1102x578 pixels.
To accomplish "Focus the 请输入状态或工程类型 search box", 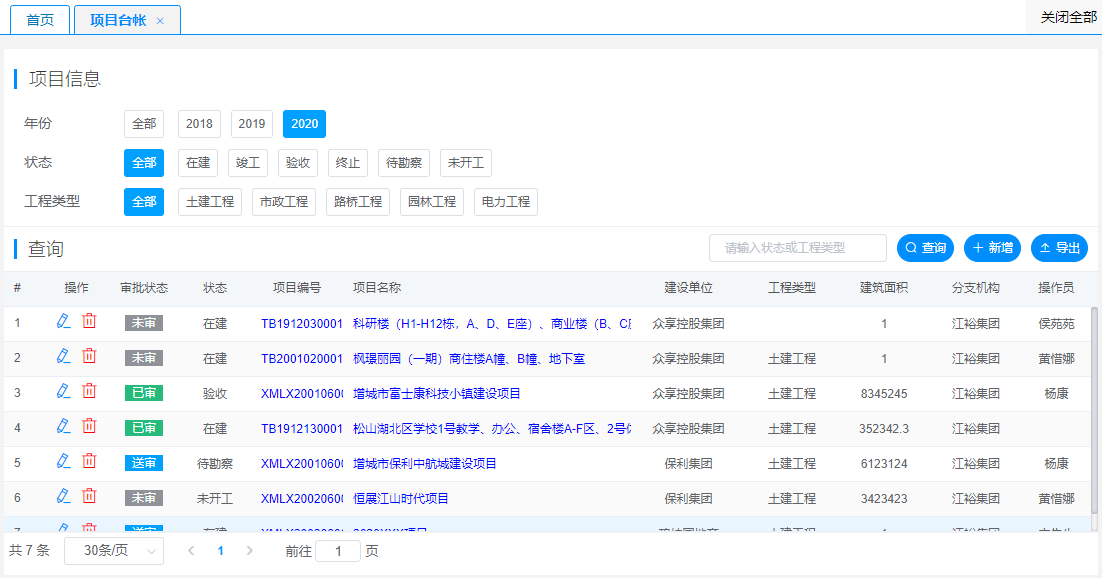I will 798,248.
